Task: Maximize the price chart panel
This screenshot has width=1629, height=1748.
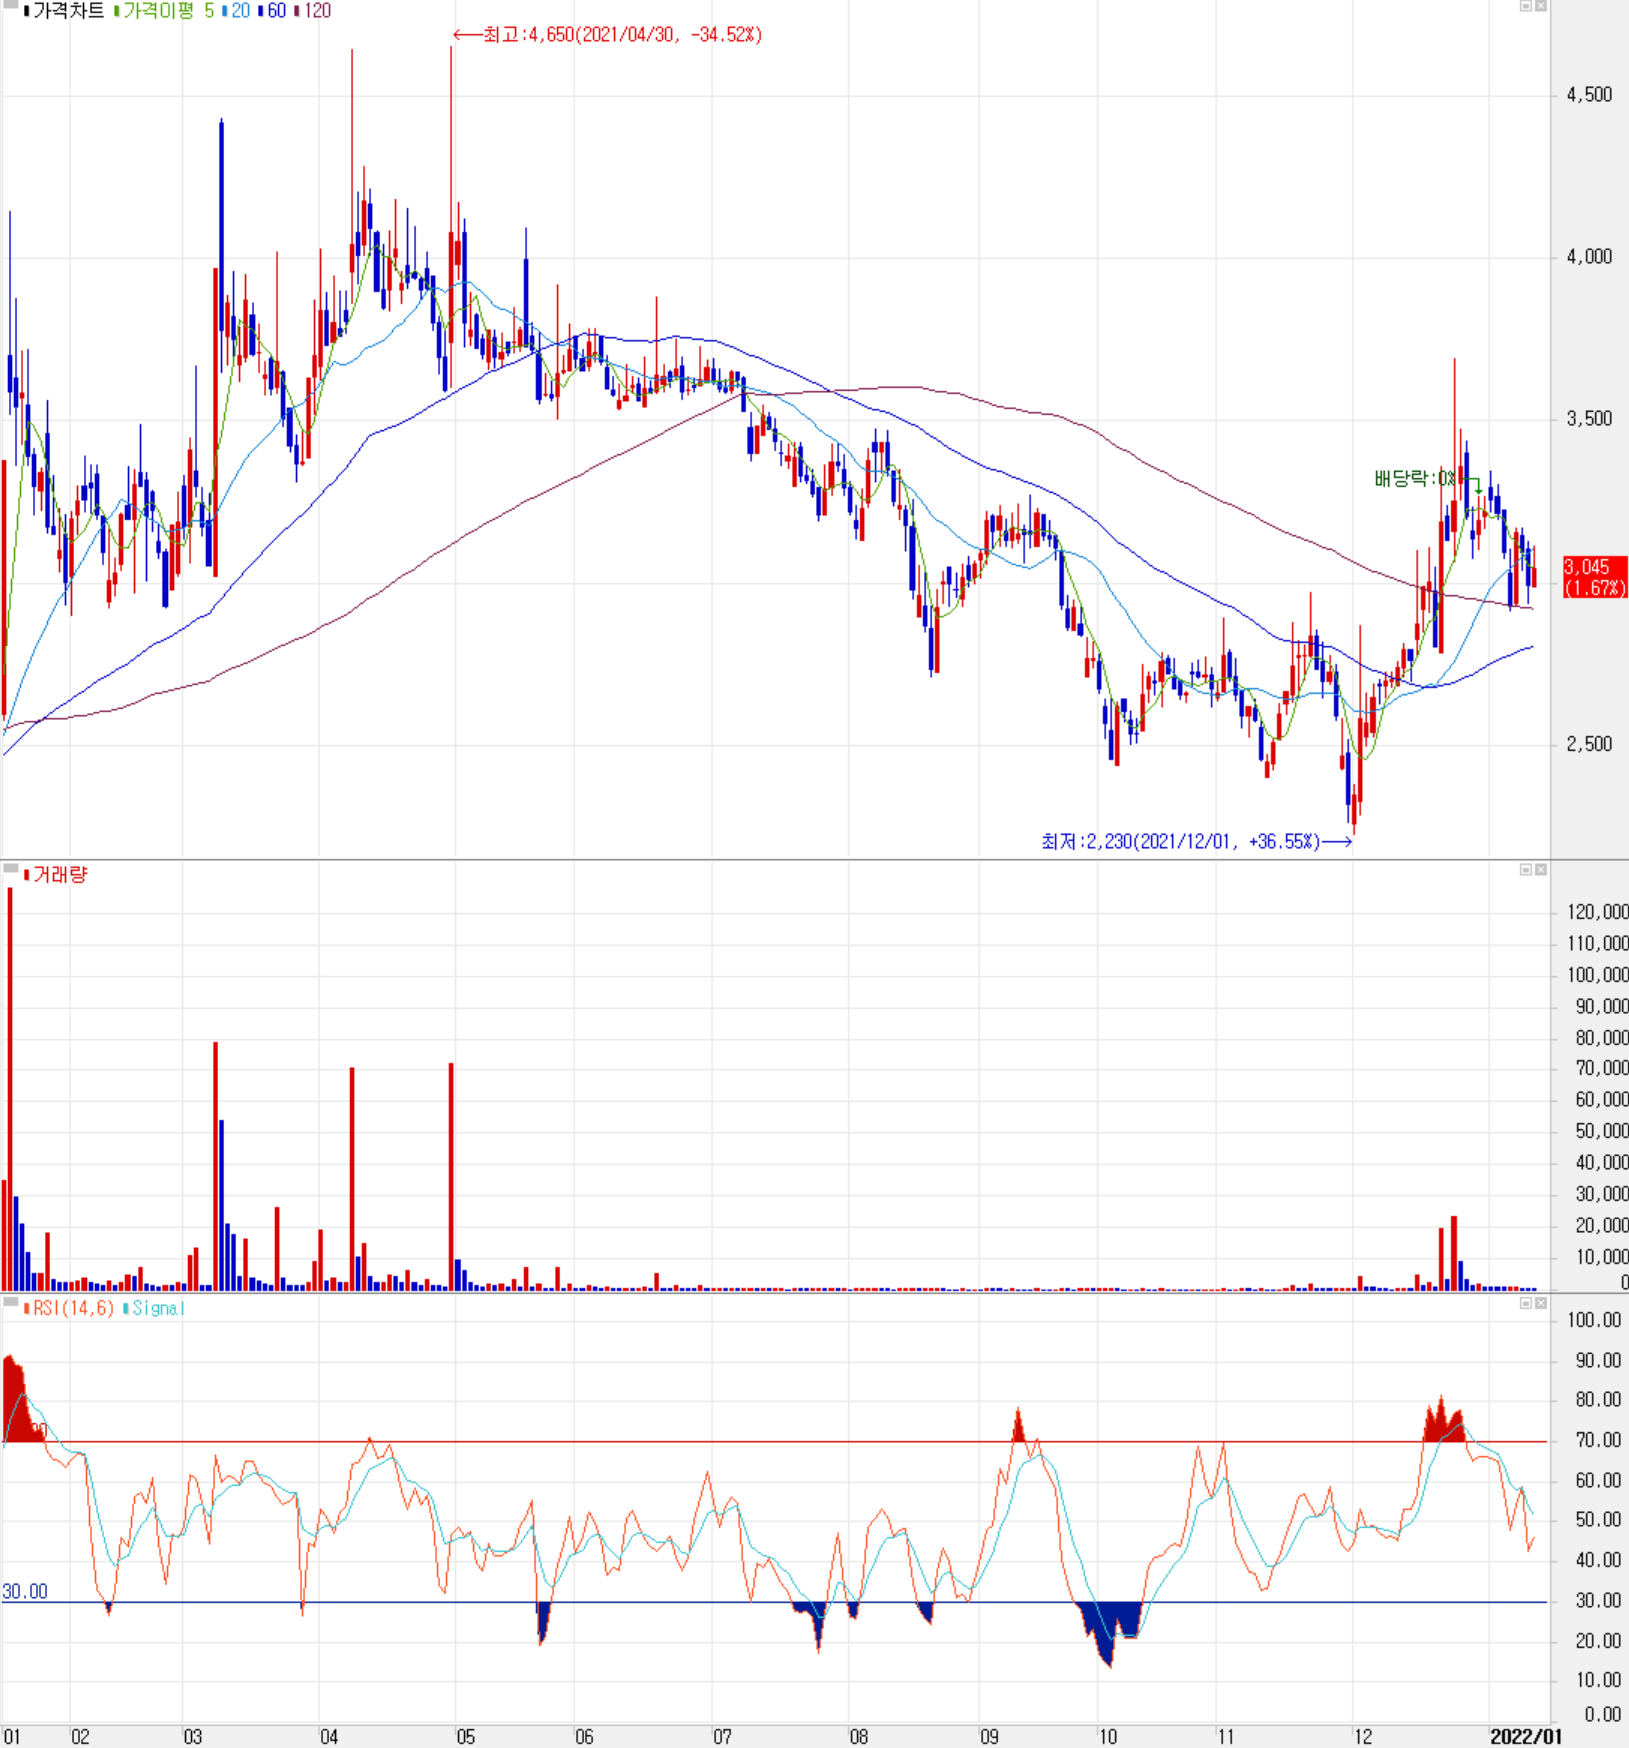Action: click(1526, 6)
